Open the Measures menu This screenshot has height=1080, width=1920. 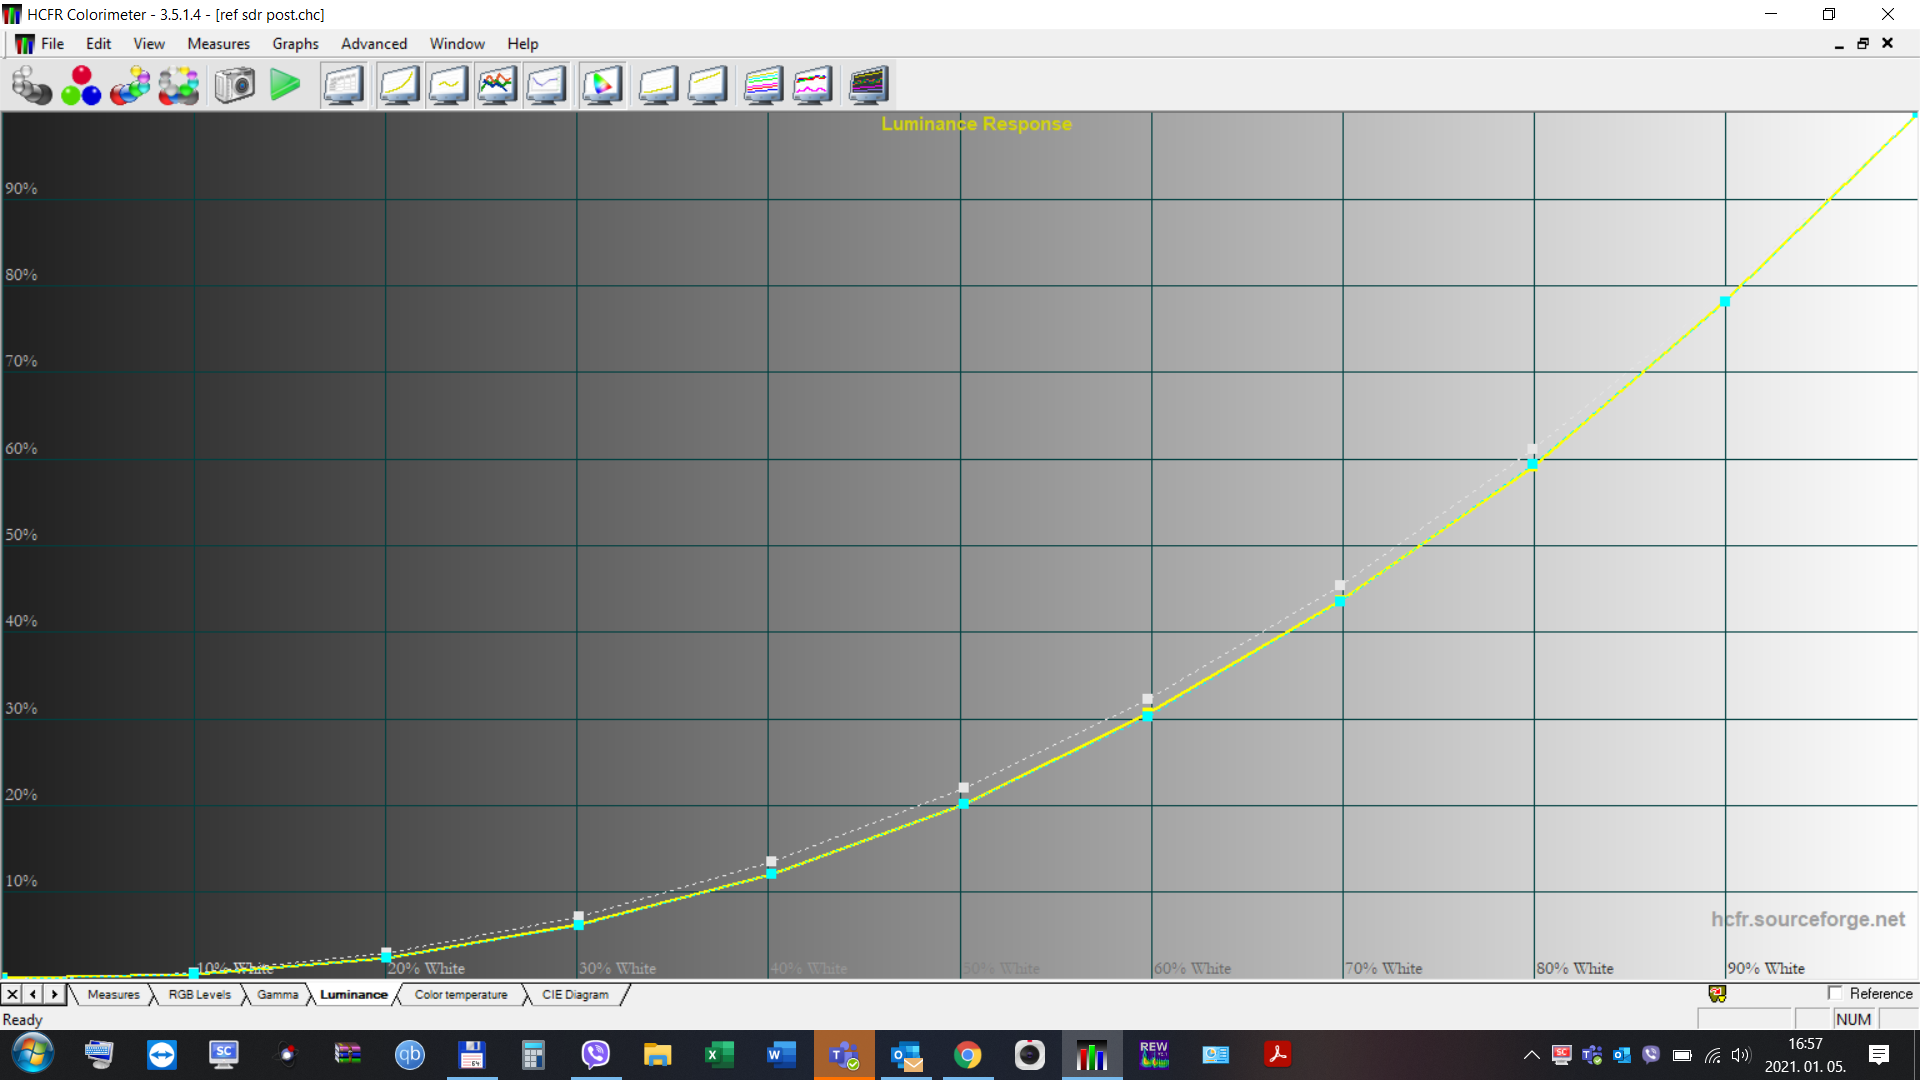pos(218,43)
